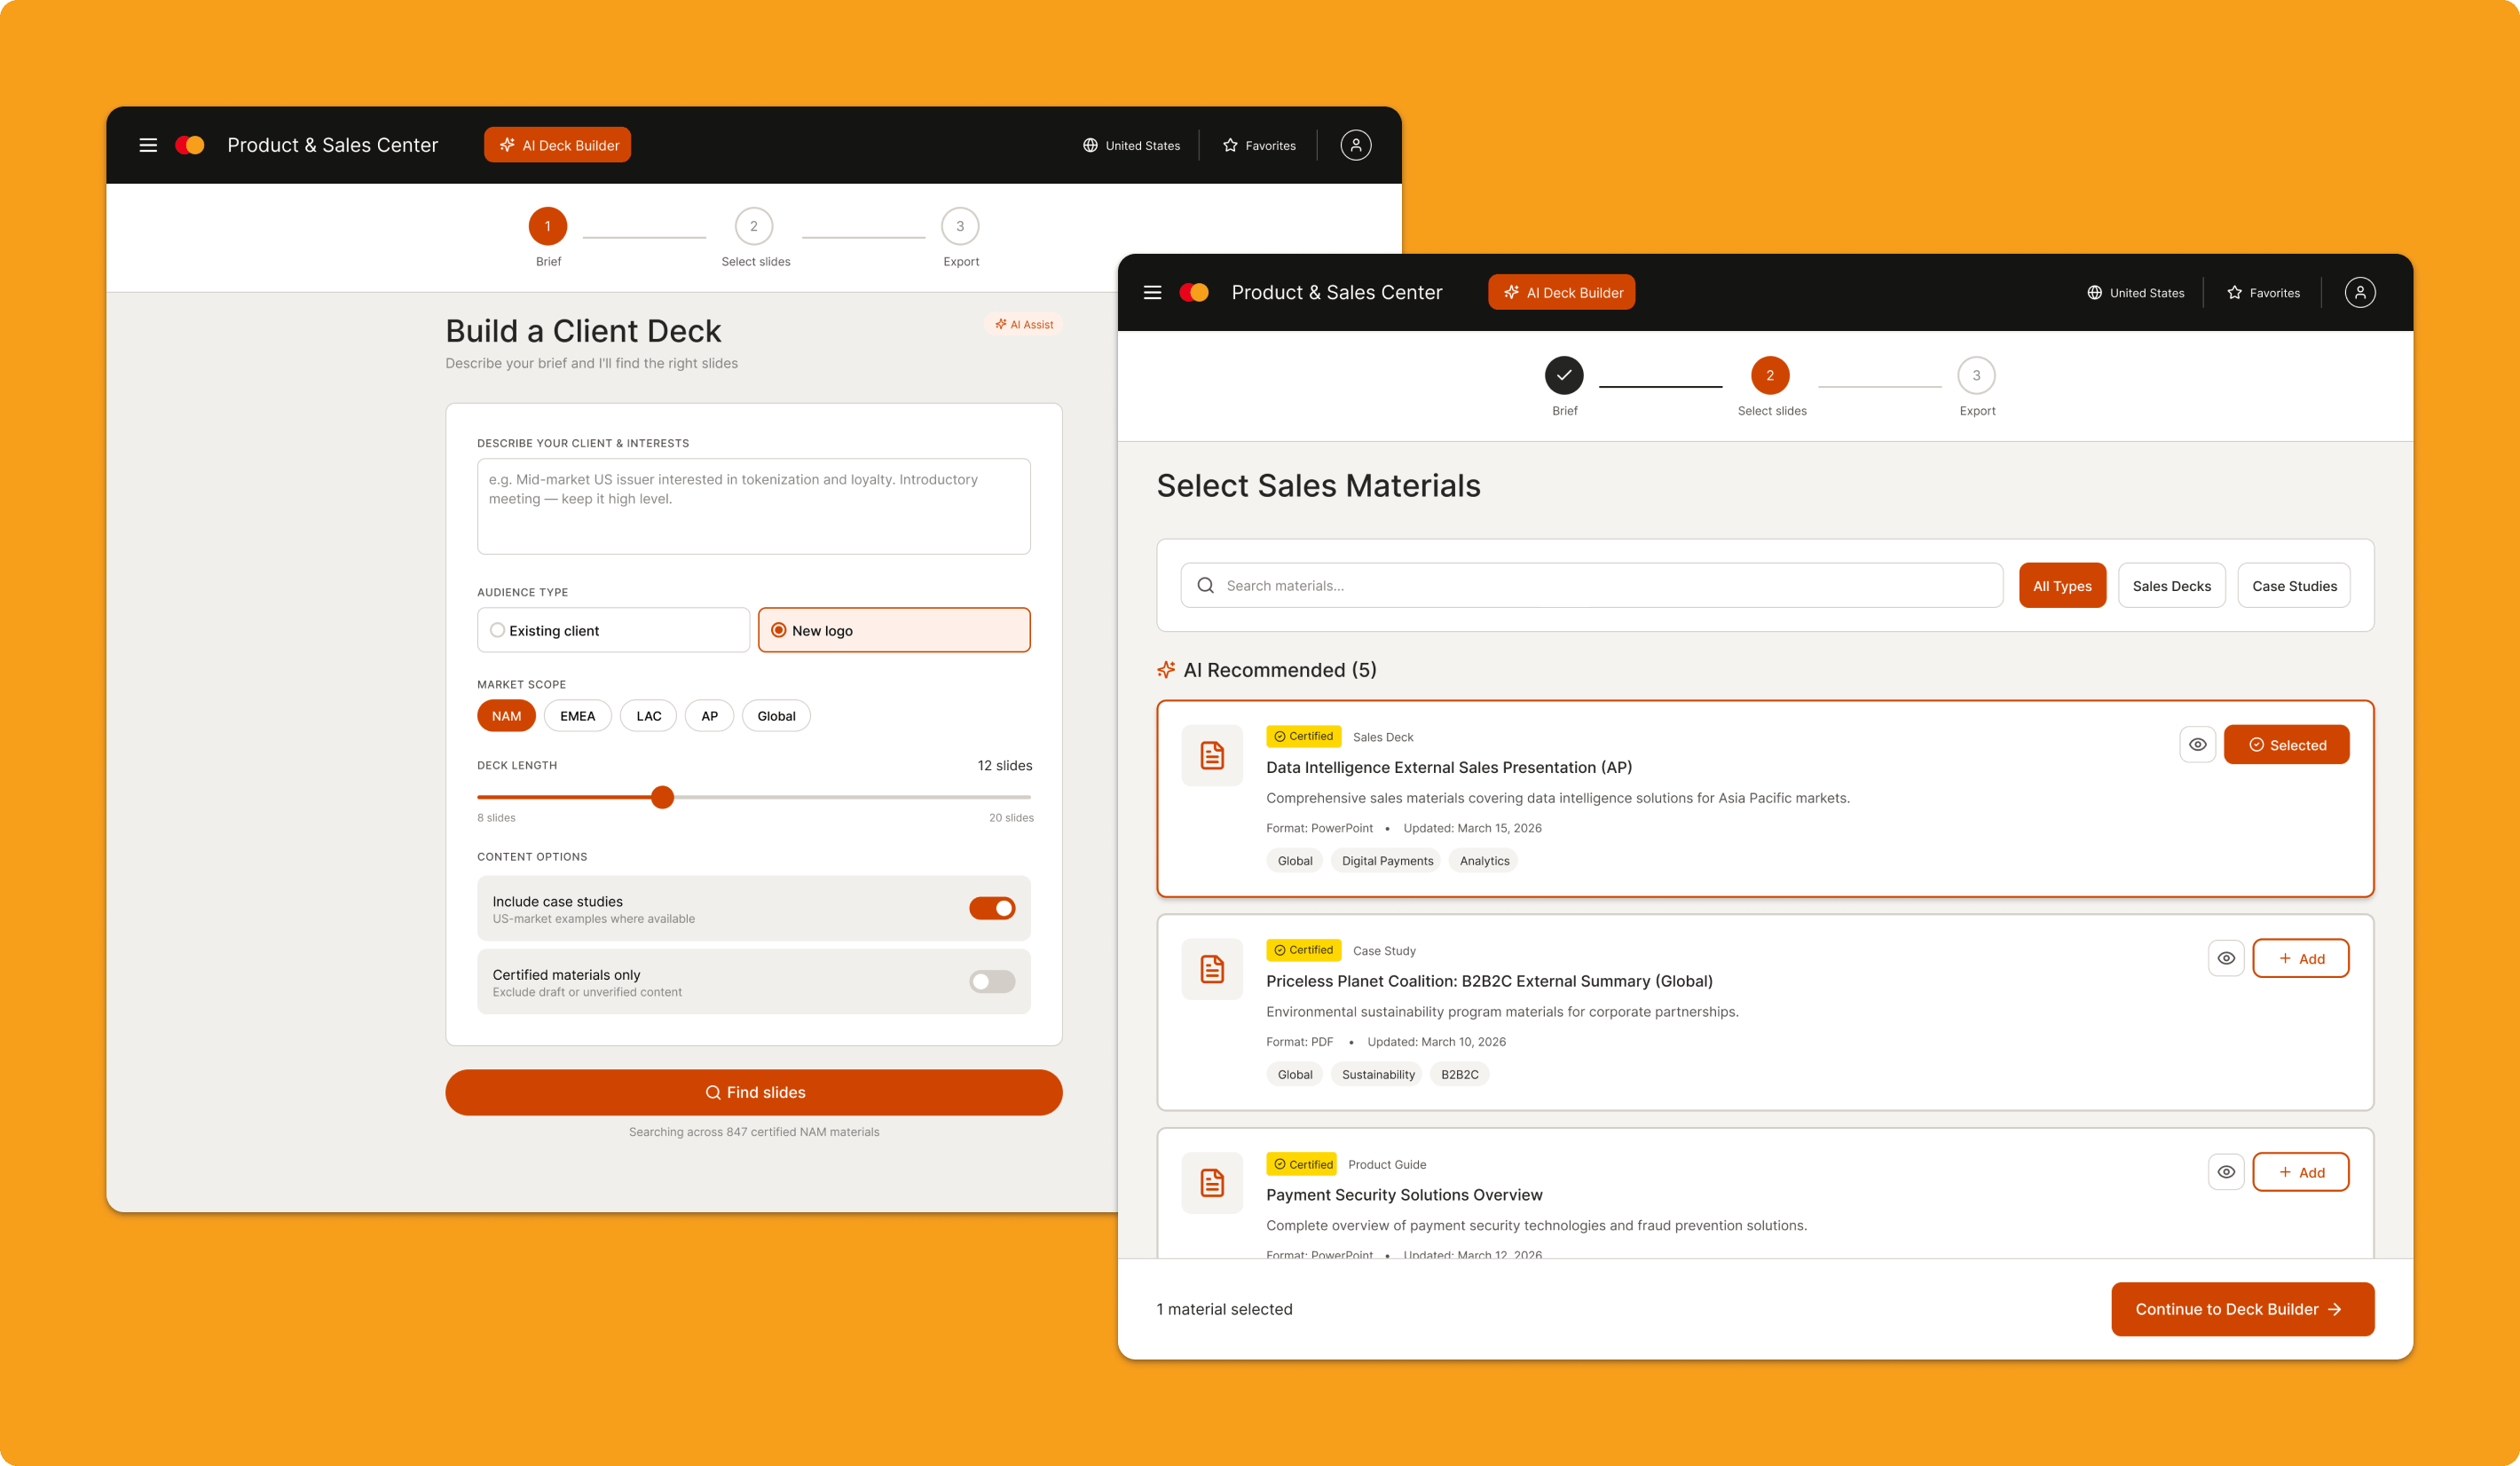
Task: Open hamburger menu in left window
Action: click(x=148, y=145)
